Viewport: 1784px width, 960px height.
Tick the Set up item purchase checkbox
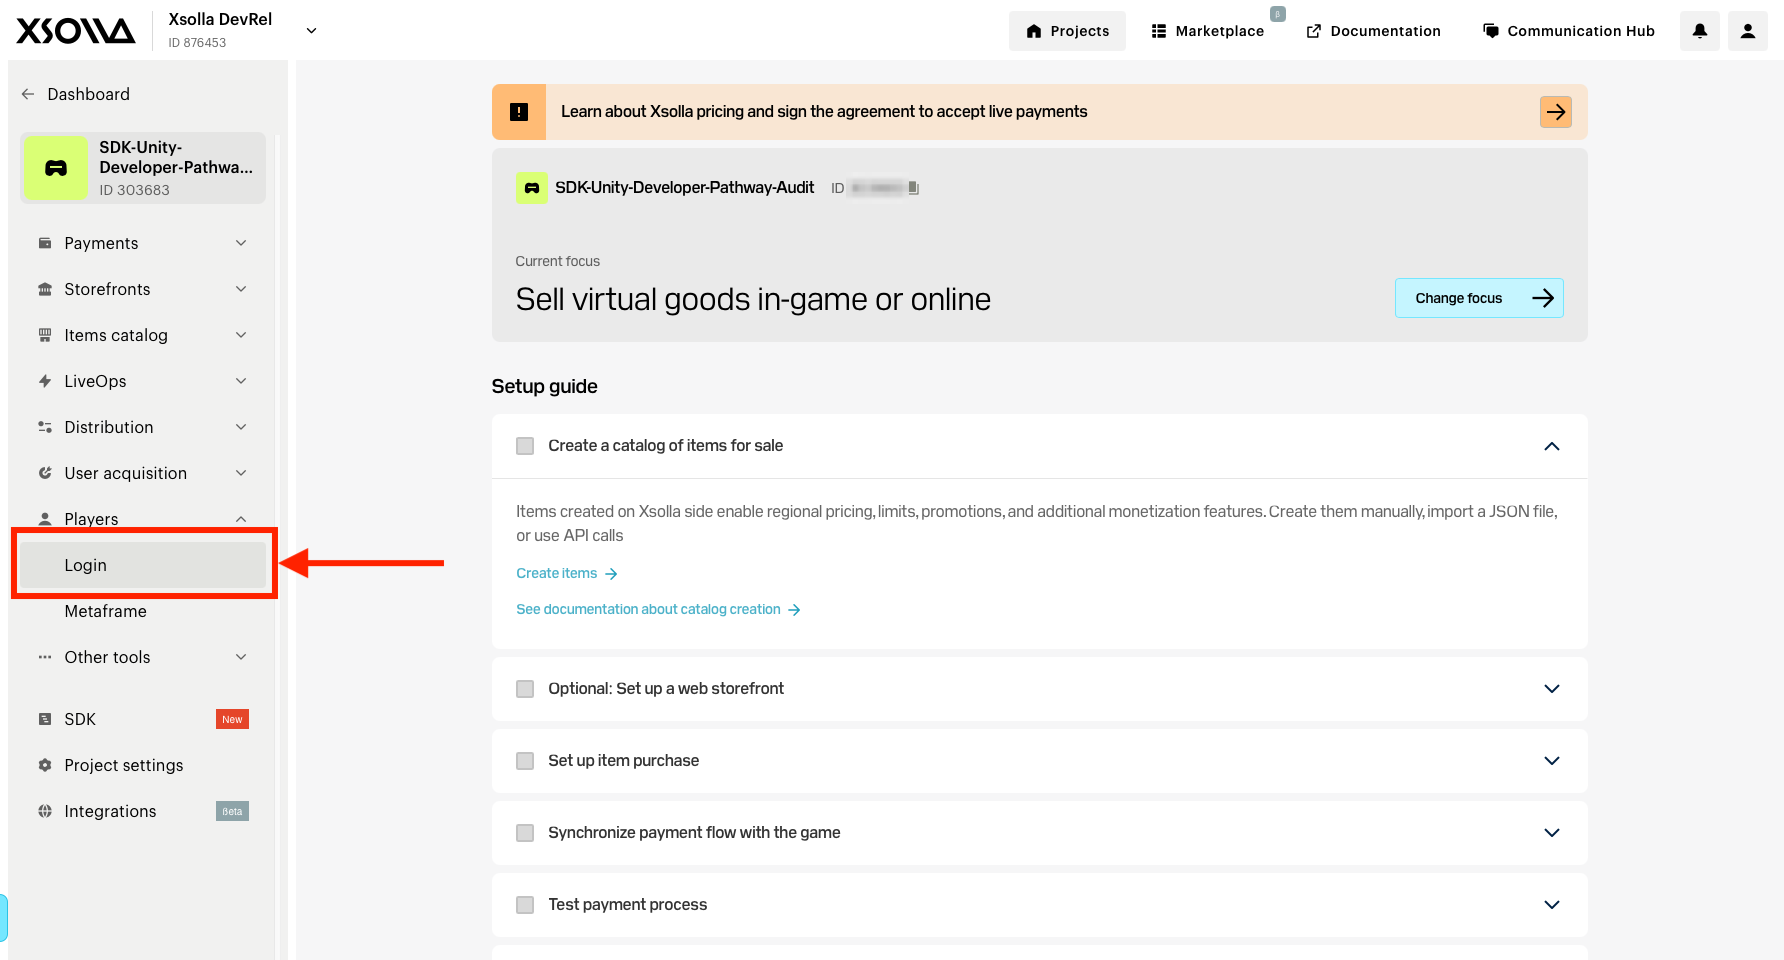coord(525,761)
